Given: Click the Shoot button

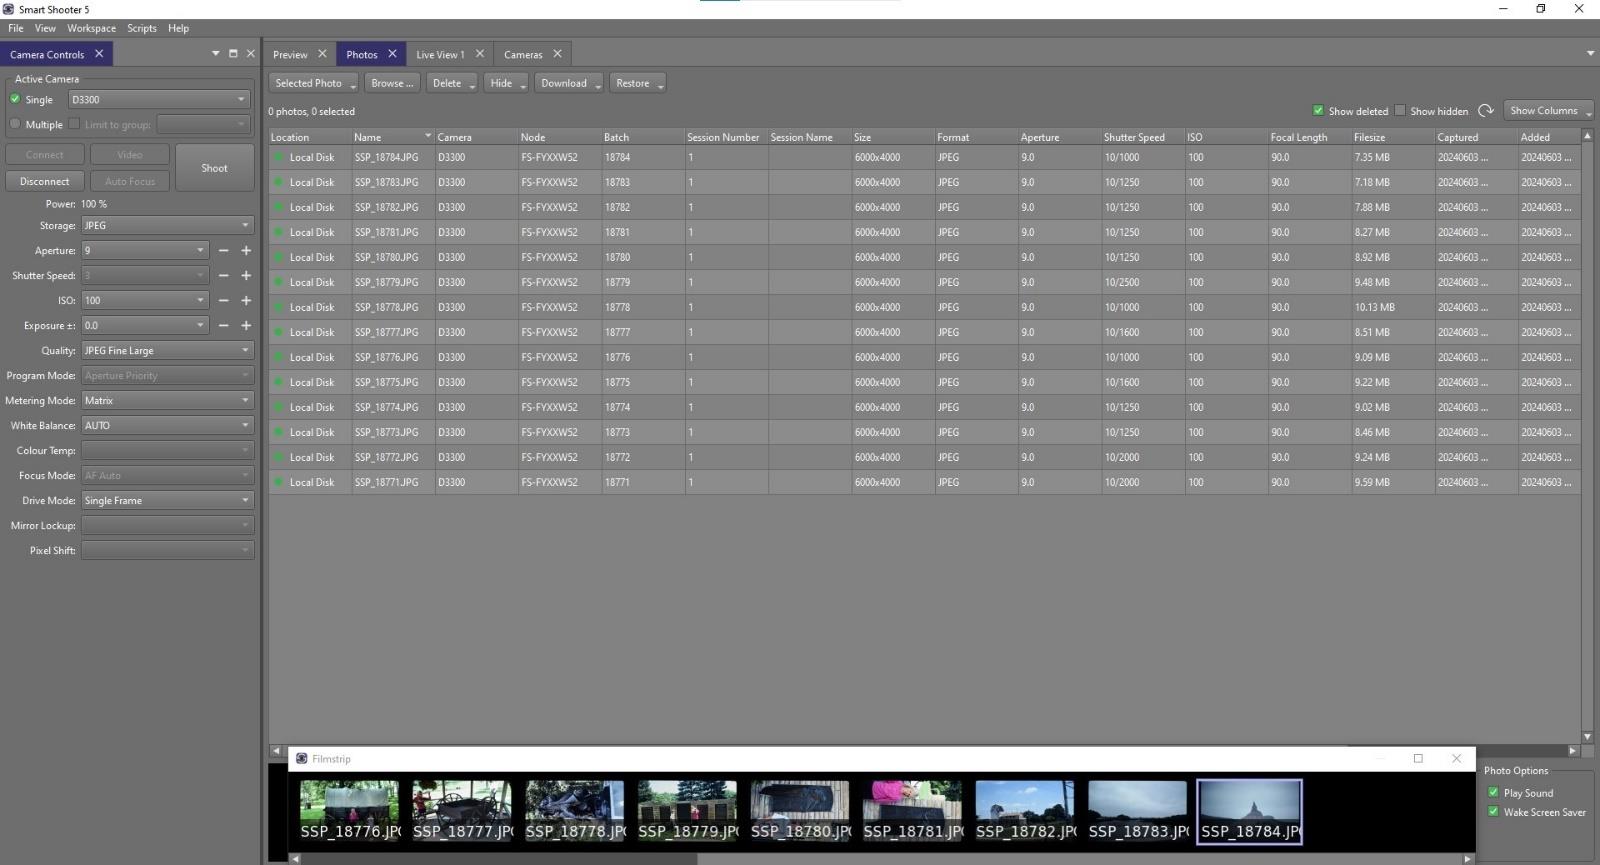Looking at the screenshot, I should (214, 168).
